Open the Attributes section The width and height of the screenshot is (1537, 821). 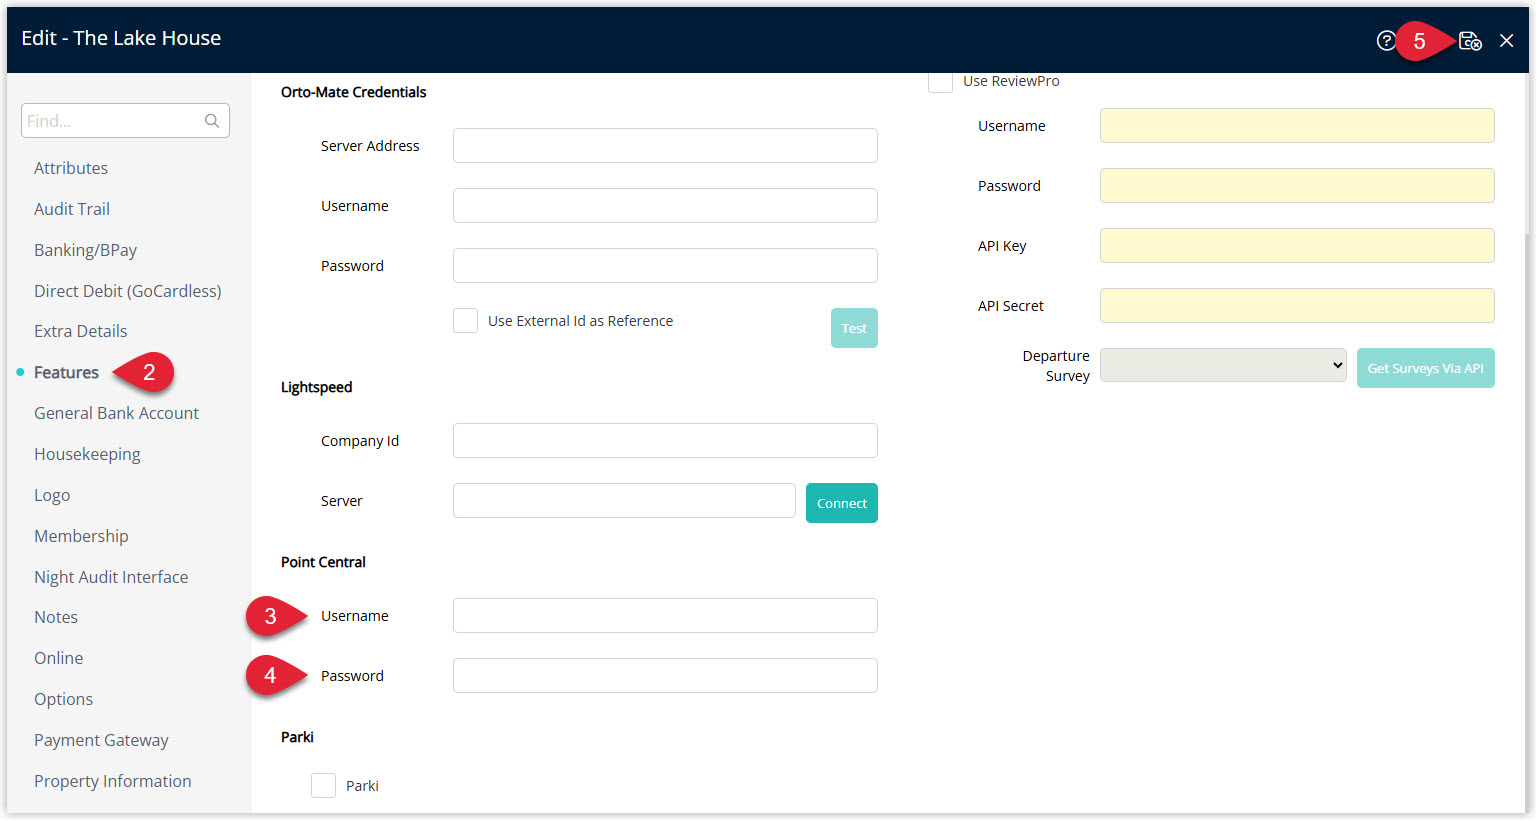click(71, 168)
